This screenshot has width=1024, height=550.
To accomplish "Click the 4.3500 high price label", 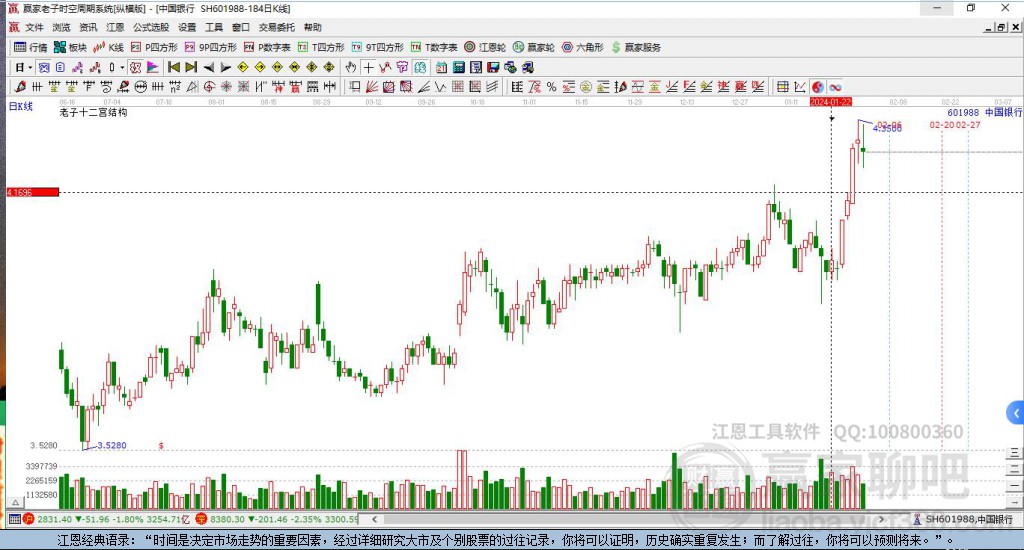I will 887,129.
